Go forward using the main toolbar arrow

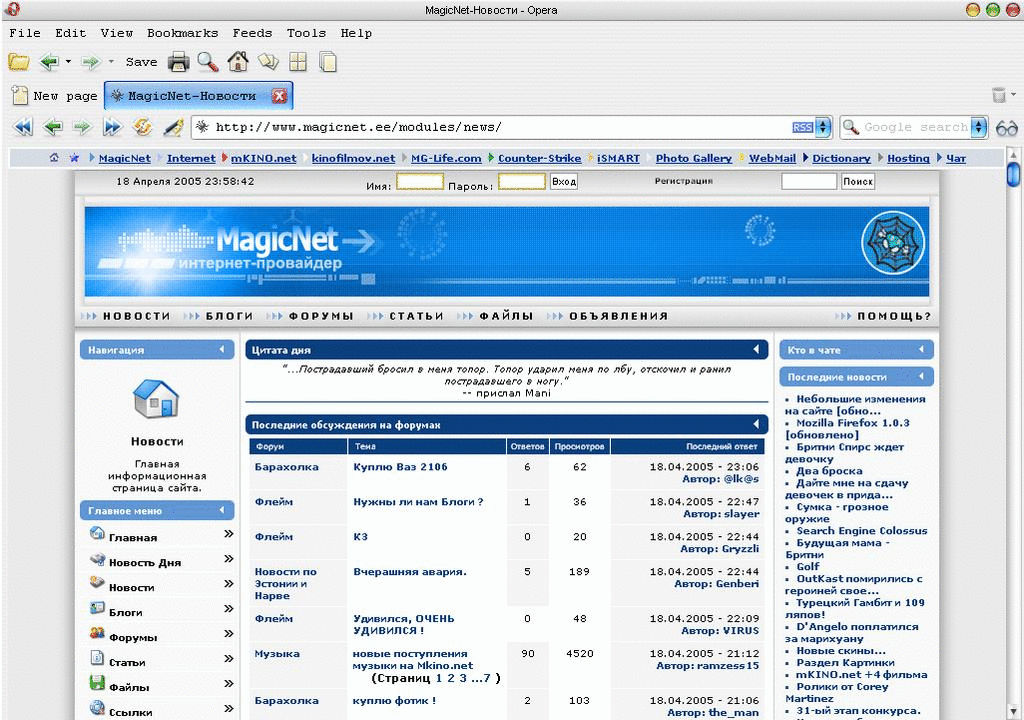pyautogui.click(x=91, y=62)
